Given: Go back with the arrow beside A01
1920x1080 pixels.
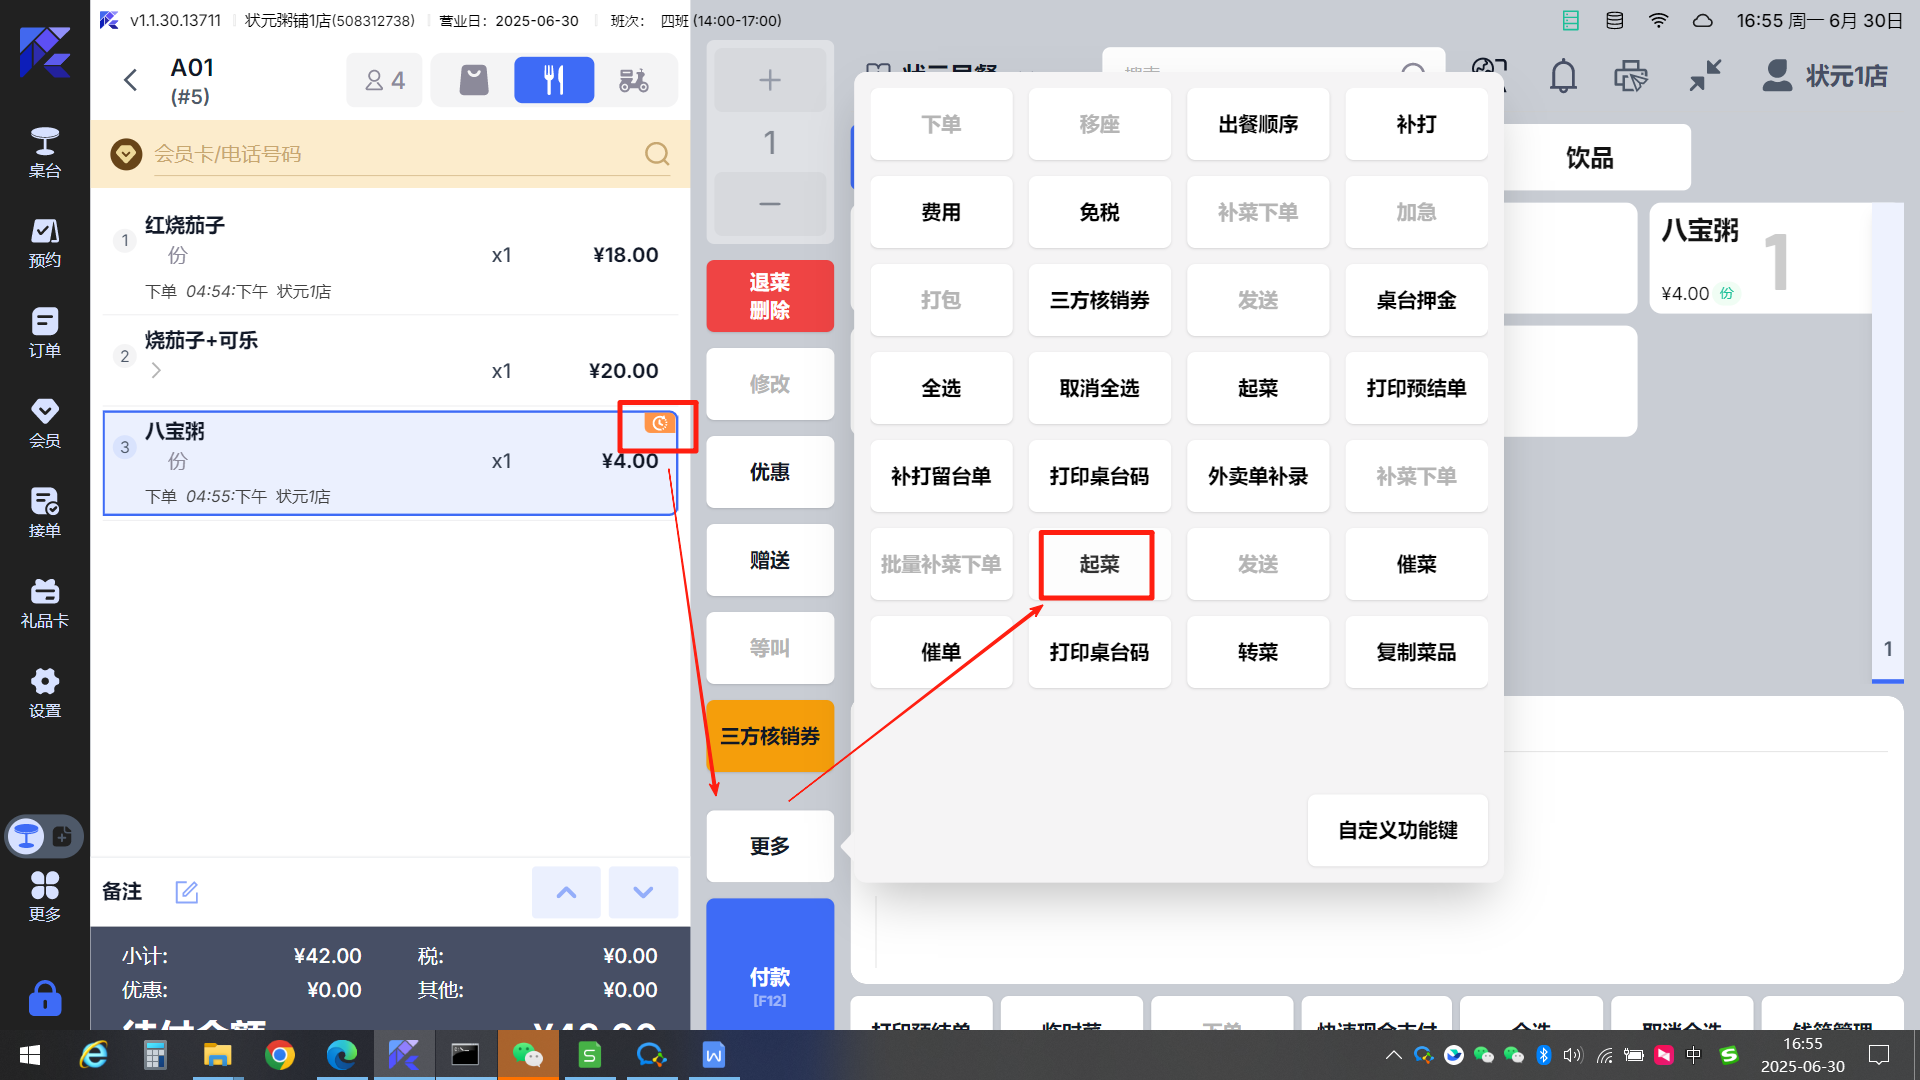Looking at the screenshot, I should 130,80.
